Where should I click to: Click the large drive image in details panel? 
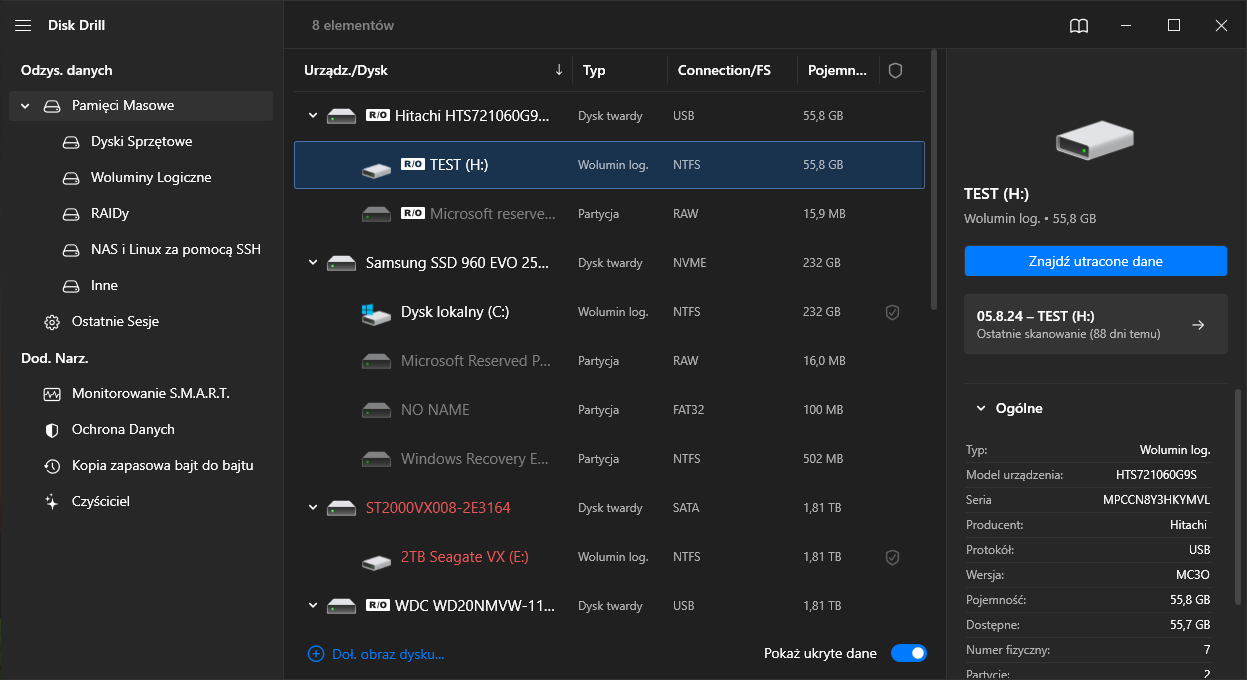[x=1095, y=140]
